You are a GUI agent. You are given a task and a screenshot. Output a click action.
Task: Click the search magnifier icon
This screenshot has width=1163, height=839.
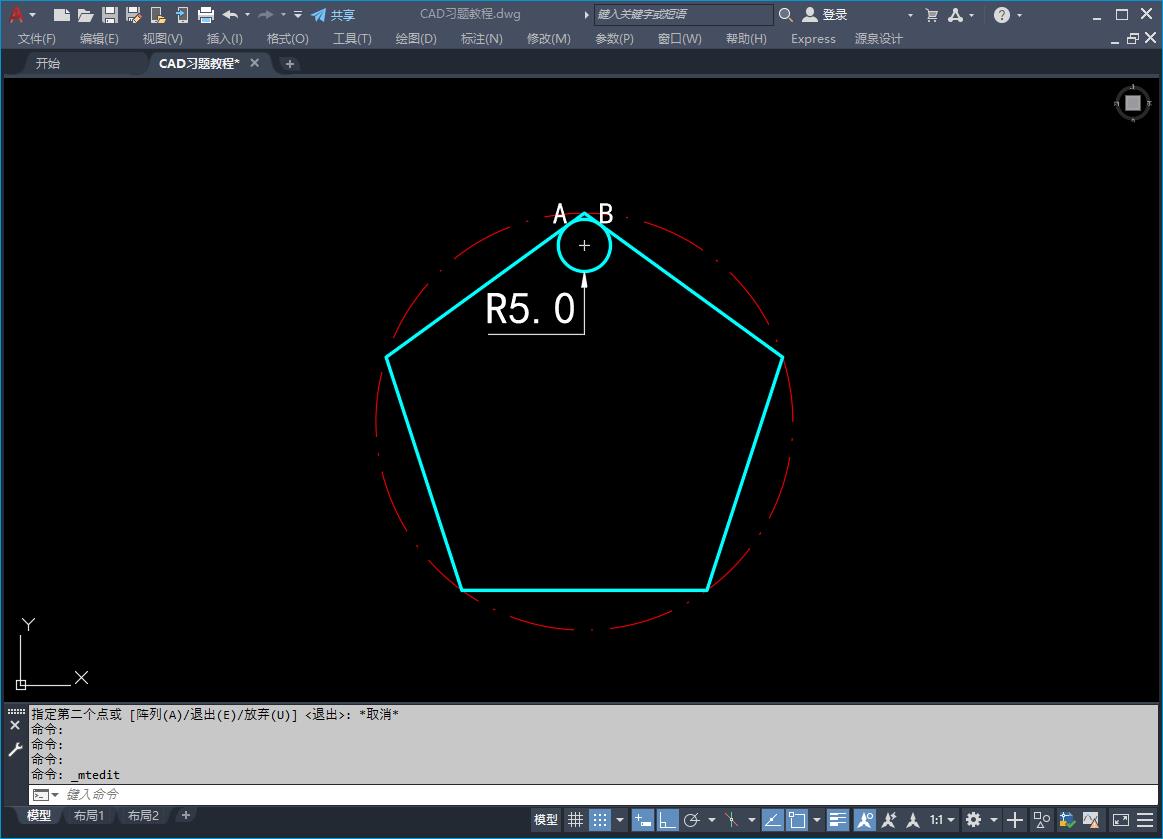coord(785,14)
